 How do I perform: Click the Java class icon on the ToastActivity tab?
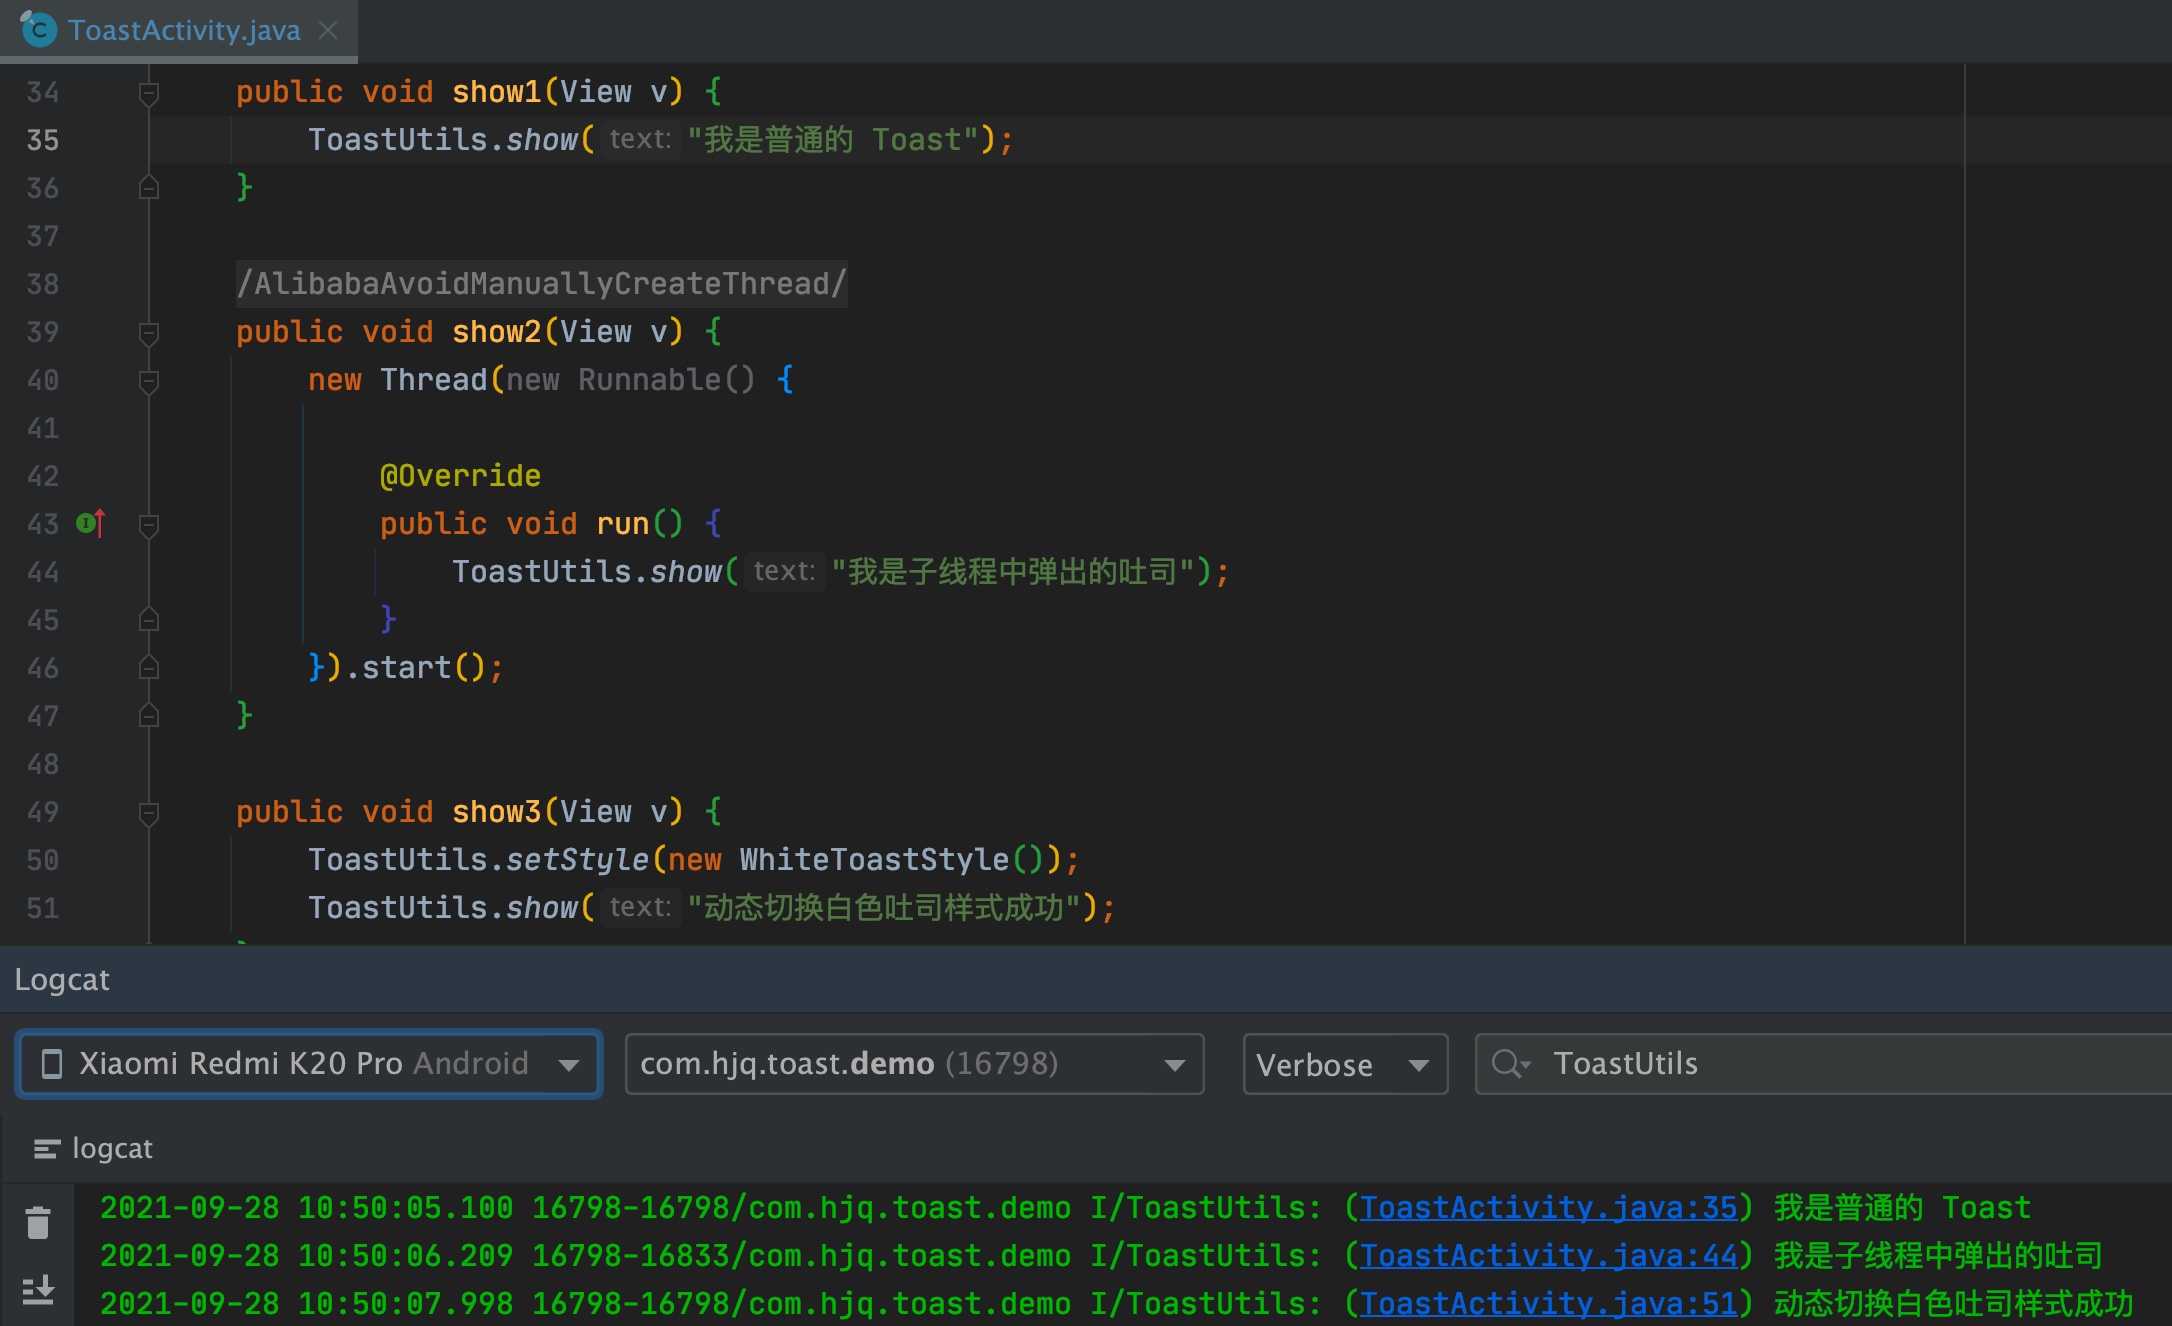tap(38, 30)
